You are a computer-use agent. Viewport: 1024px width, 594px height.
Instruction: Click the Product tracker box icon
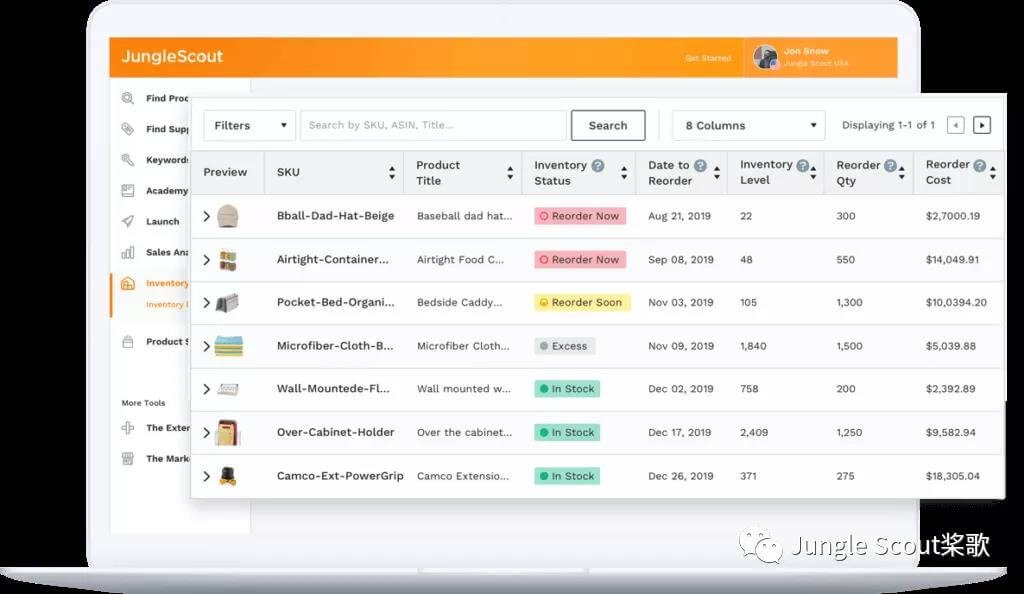[x=128, y=341]
